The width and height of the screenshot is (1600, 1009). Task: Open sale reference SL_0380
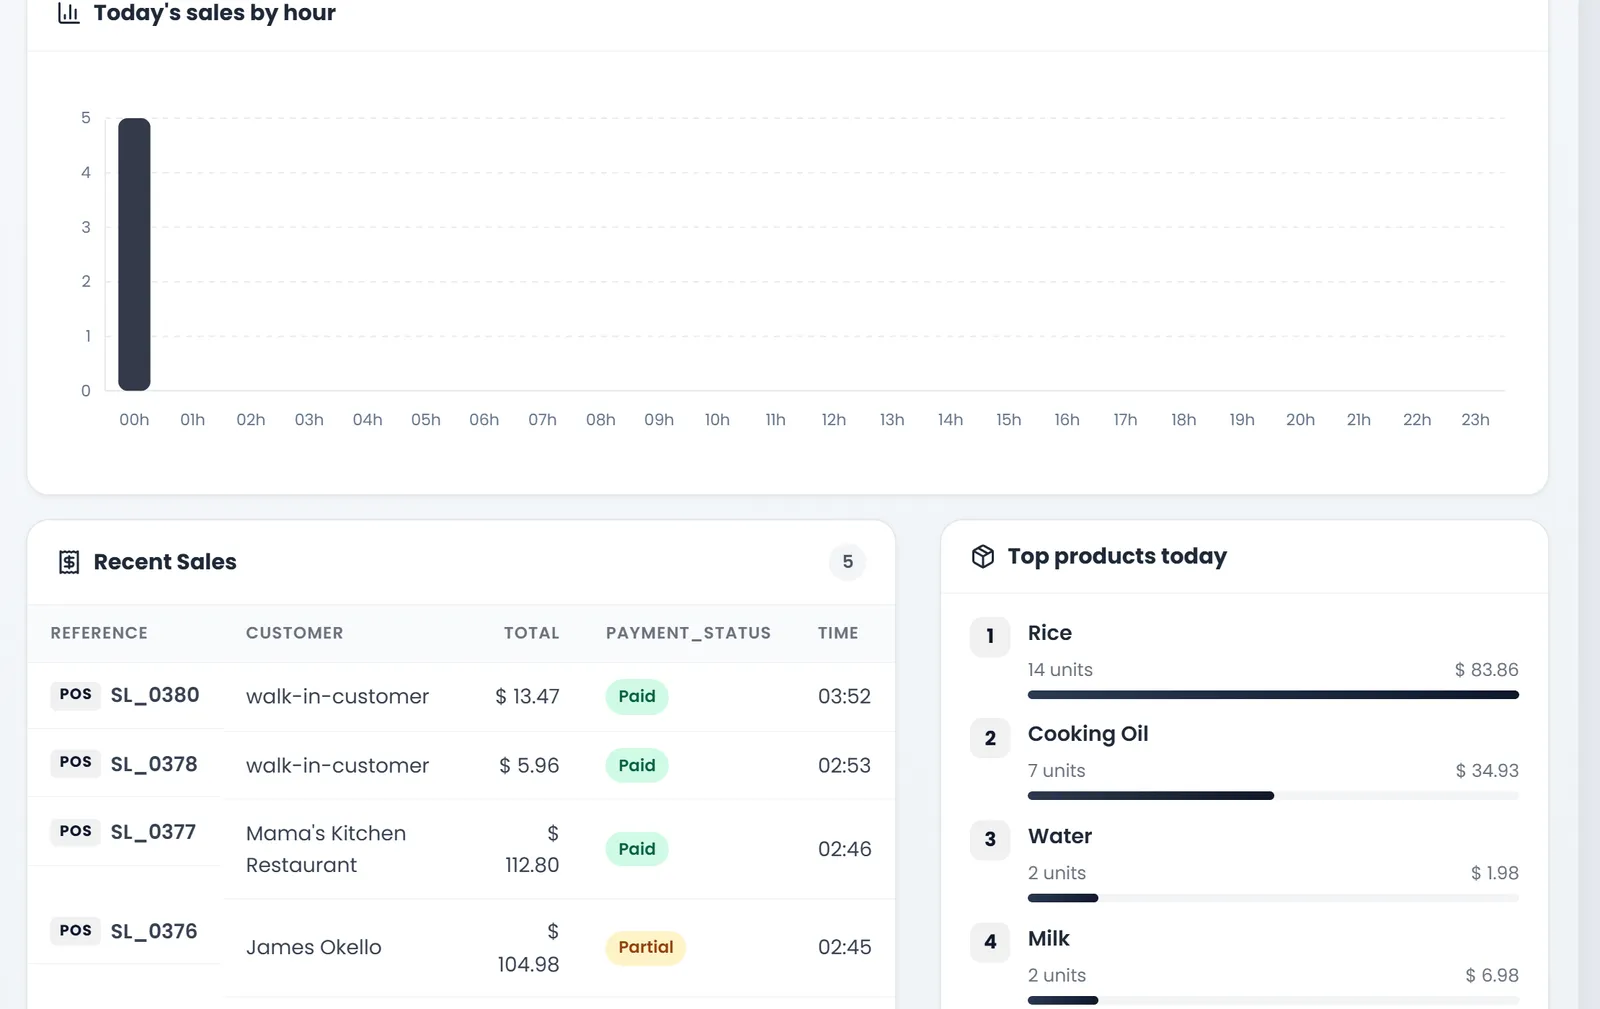tap(155, 695)
